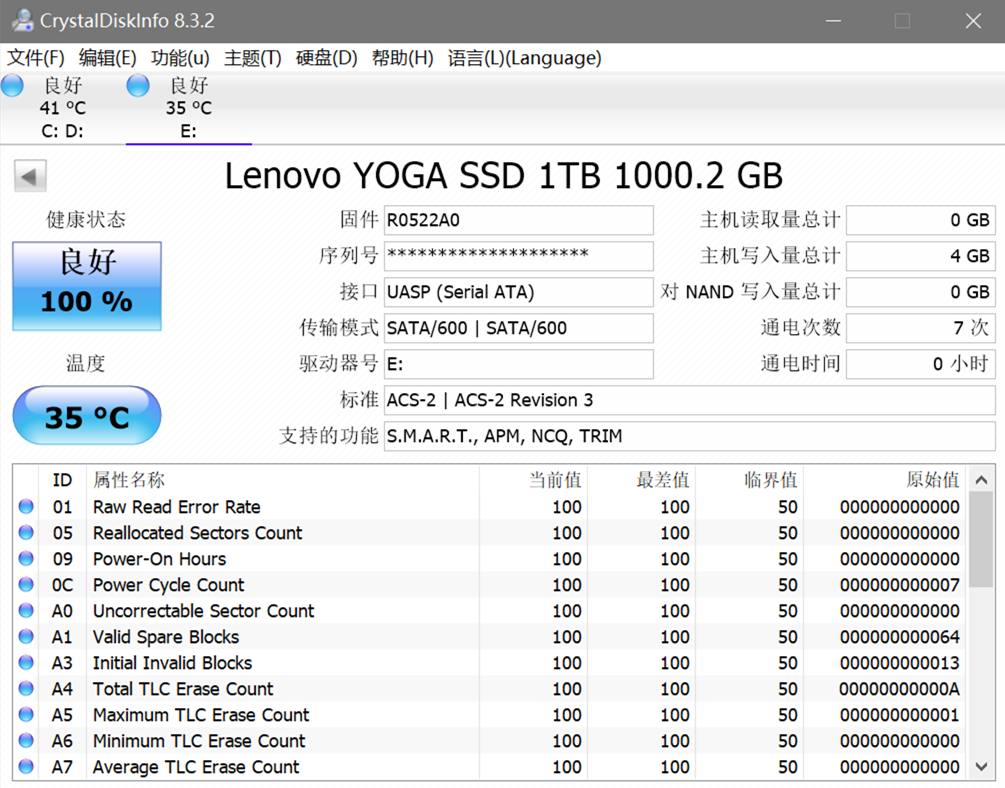1005x788 pixels.
Task: Click the drive letter field E:
Action: point(519,364)
